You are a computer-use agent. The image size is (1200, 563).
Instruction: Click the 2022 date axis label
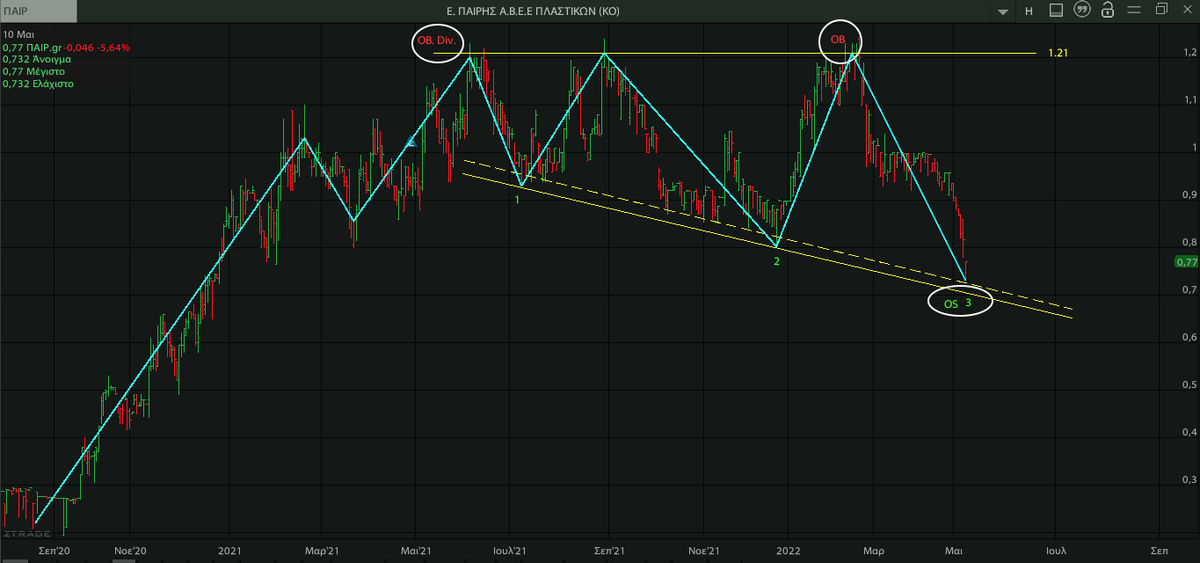point(788,550)
